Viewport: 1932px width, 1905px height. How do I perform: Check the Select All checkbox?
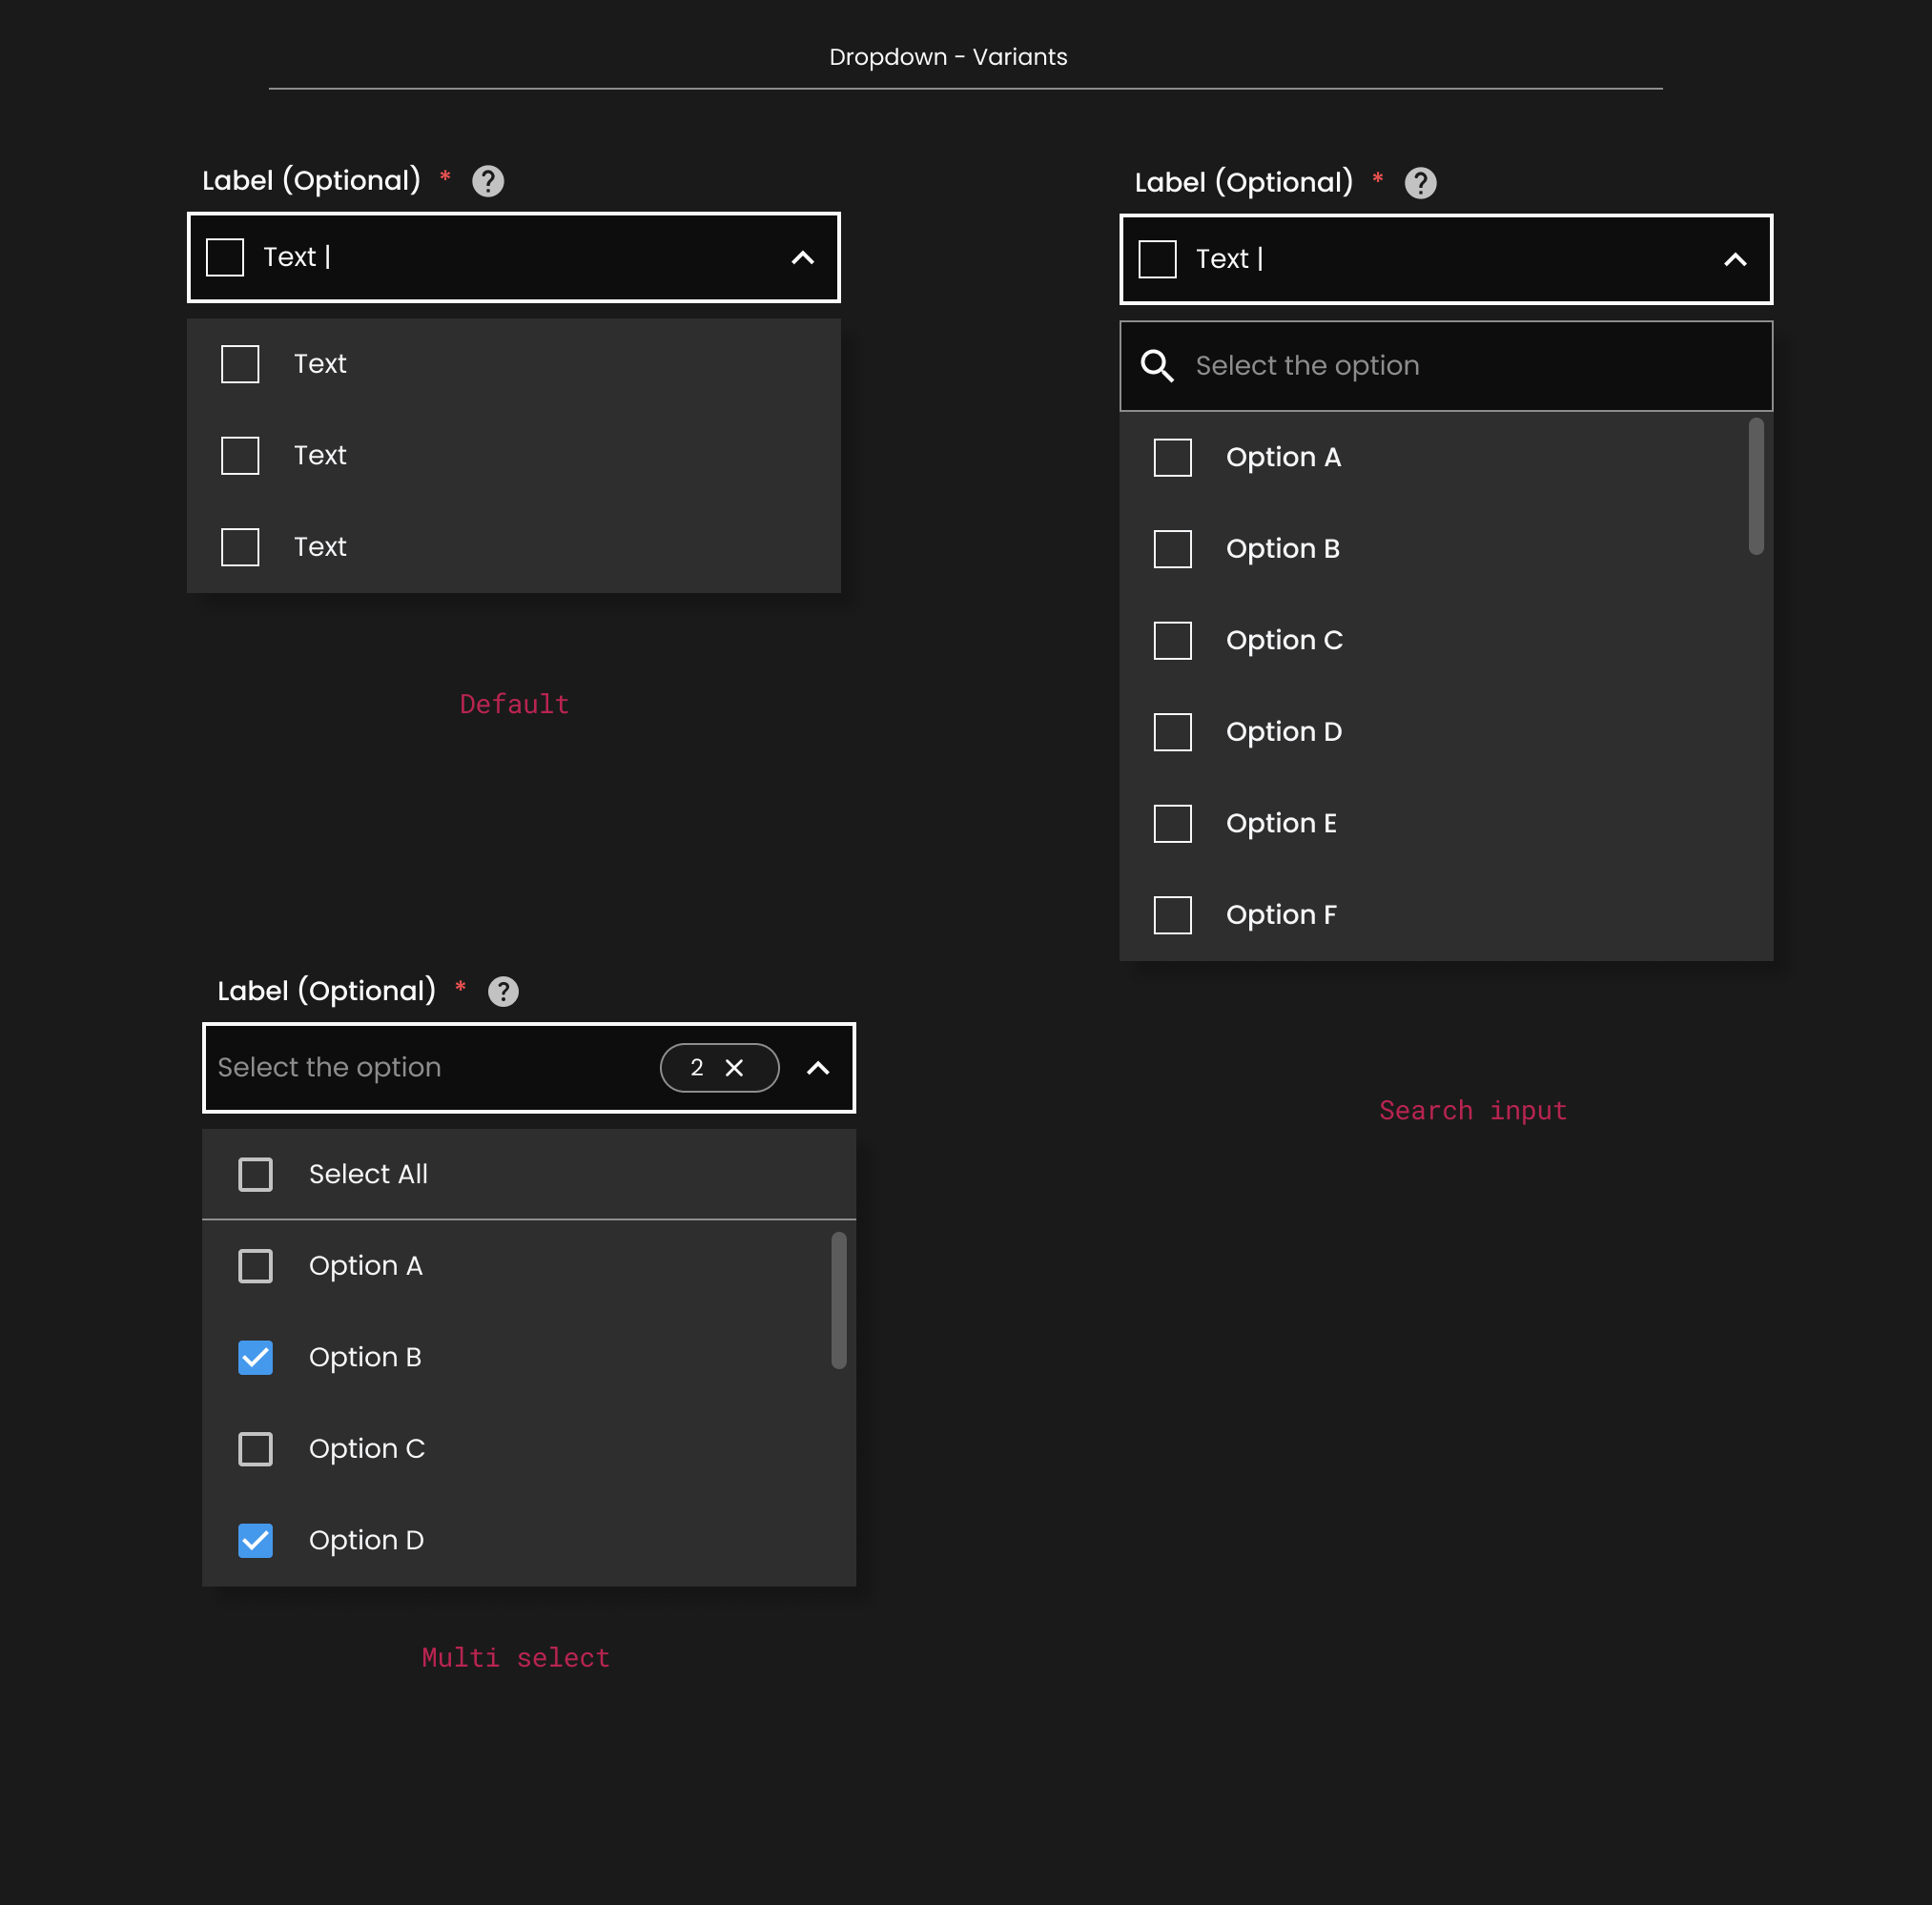tap(255, 1175)
